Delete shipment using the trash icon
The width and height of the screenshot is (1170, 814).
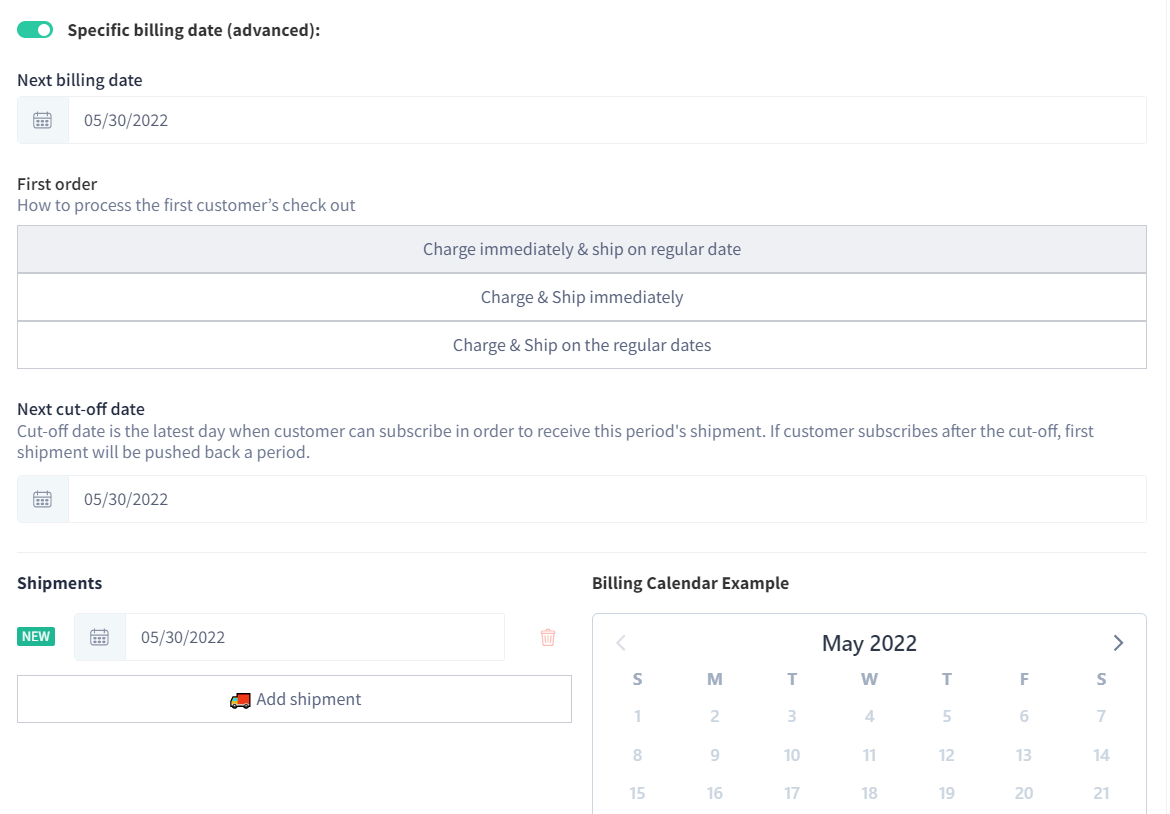(x=548, y=637)
